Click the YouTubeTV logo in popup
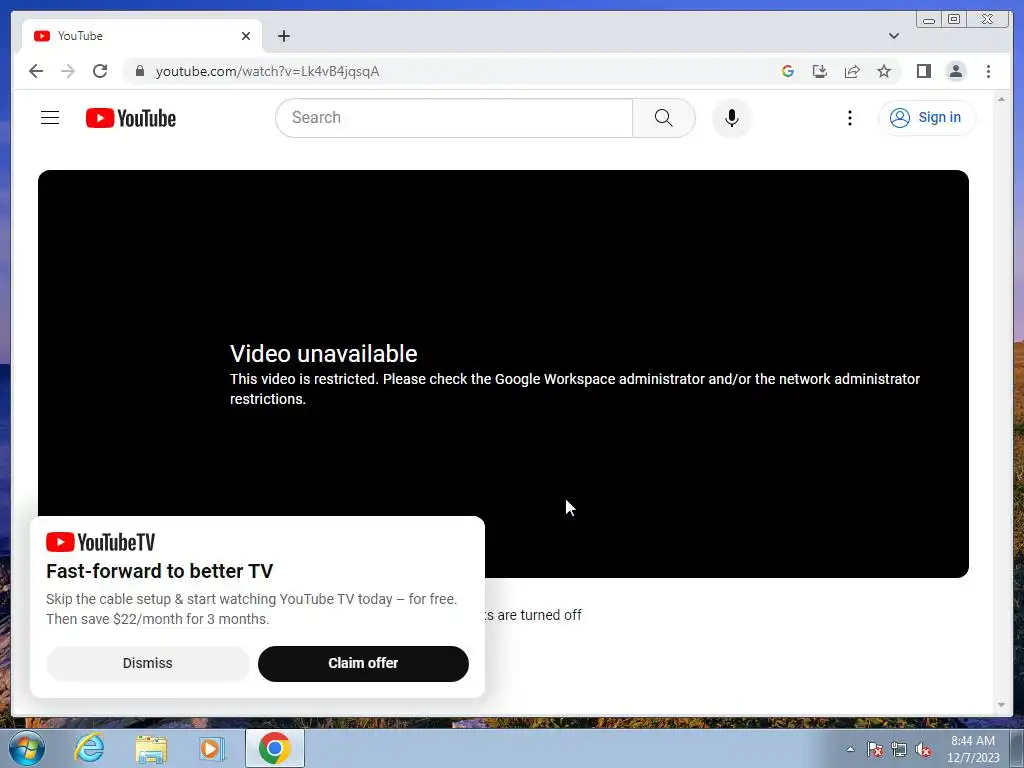The image size is (1024, 768). (101, 542)
